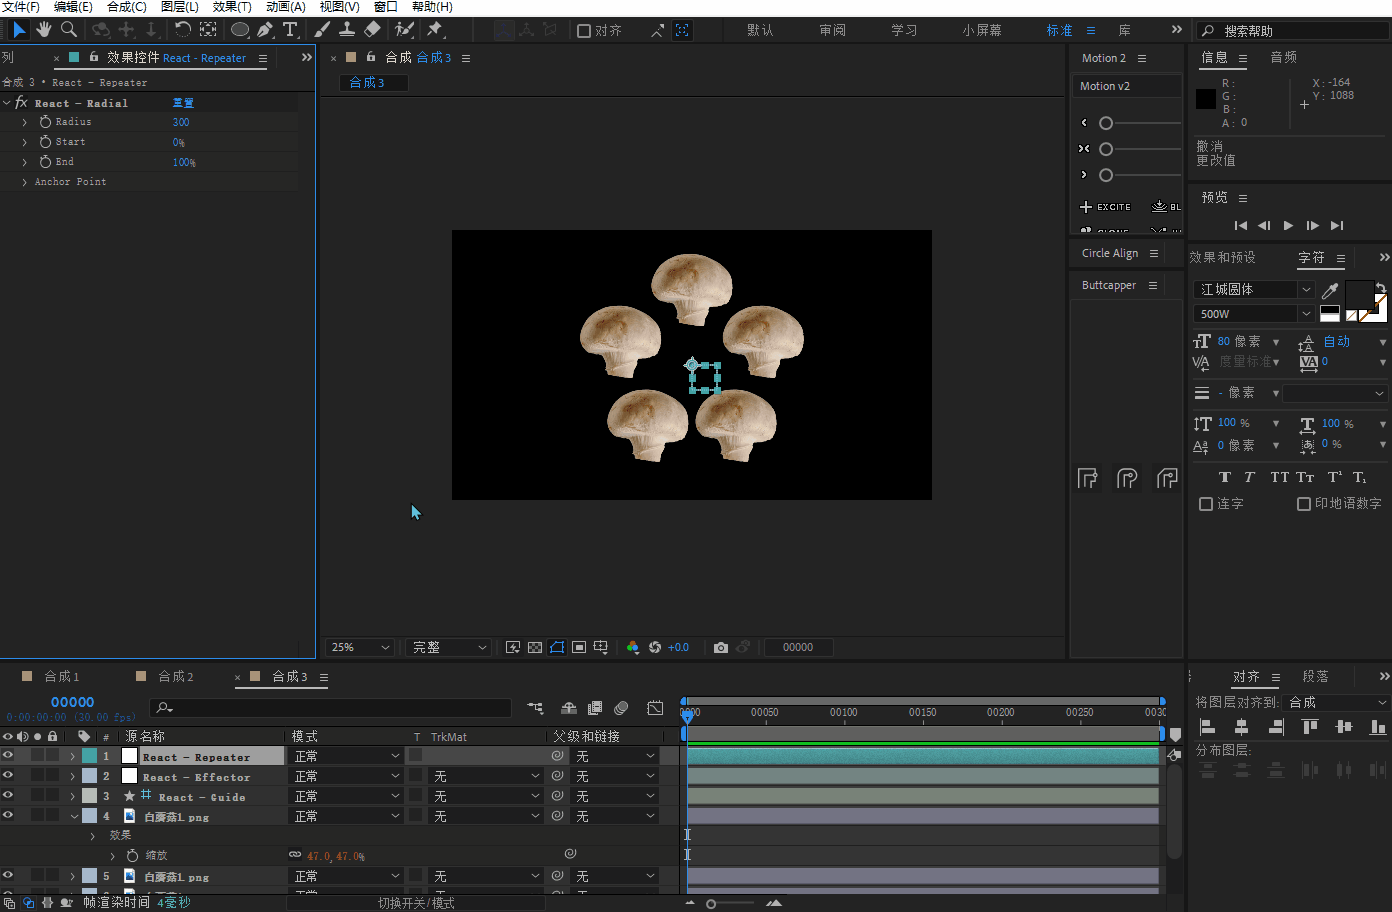Toggle the 缩放 scale stopwatch
Image resolution: width=1392 pixels, height=912 pixels.
pyautogui.click(x=132, y=856)
